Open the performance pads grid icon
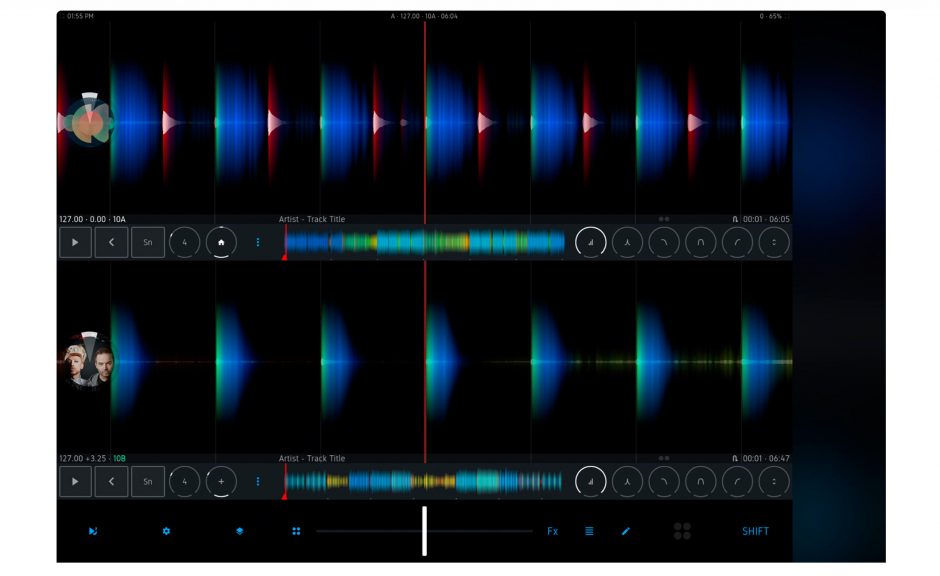This screenshot has height=576, width=940. (x=296, y=531)
